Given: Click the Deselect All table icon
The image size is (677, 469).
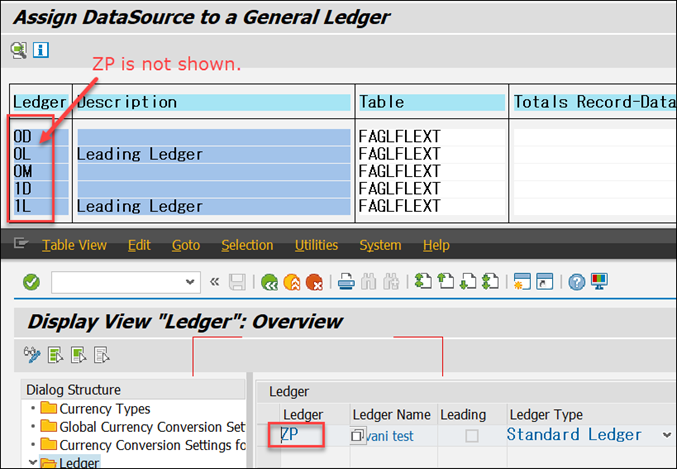Looking at the screenshot, I should 101,355.
